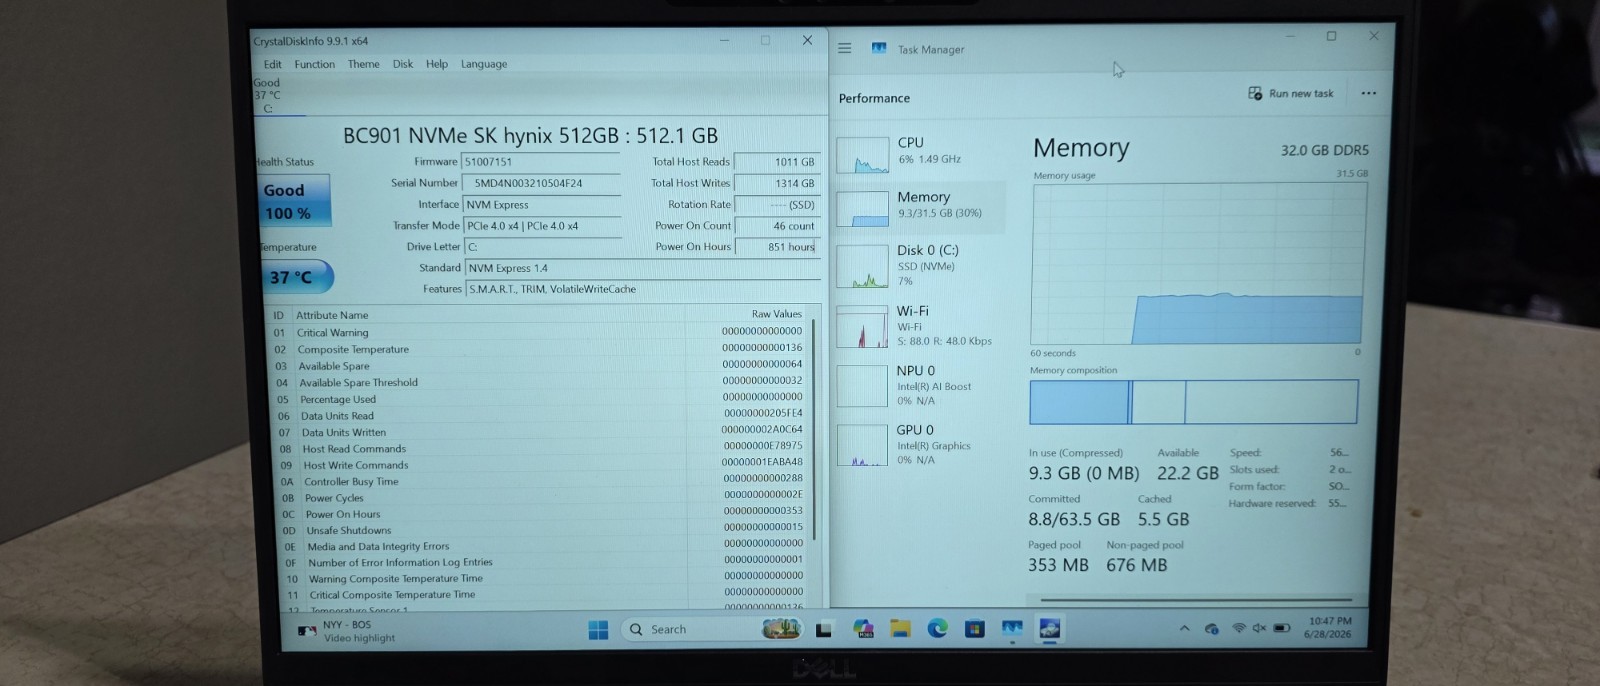Click the Interface field NVM Express
This screenshot has width=1600, height=686.
tap(541, 204)
